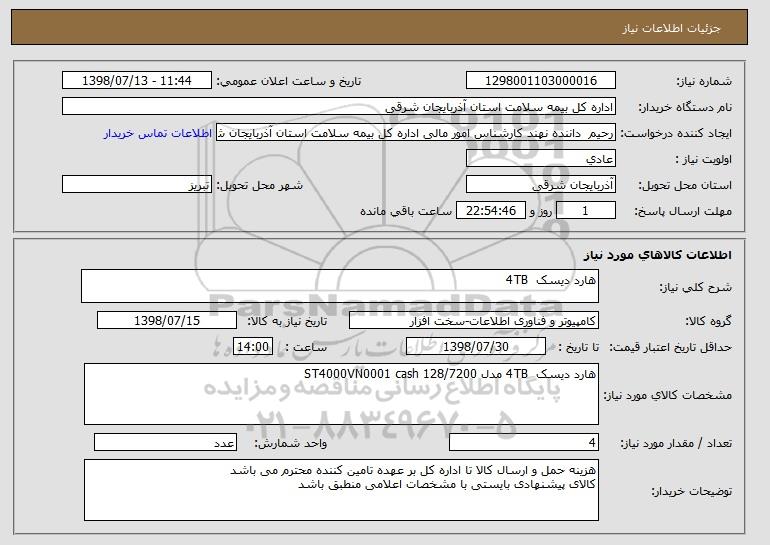Viewport: 770px width, 545px height.
Task: Click the واحد شمارش field عدد
Action: [165, 442]
